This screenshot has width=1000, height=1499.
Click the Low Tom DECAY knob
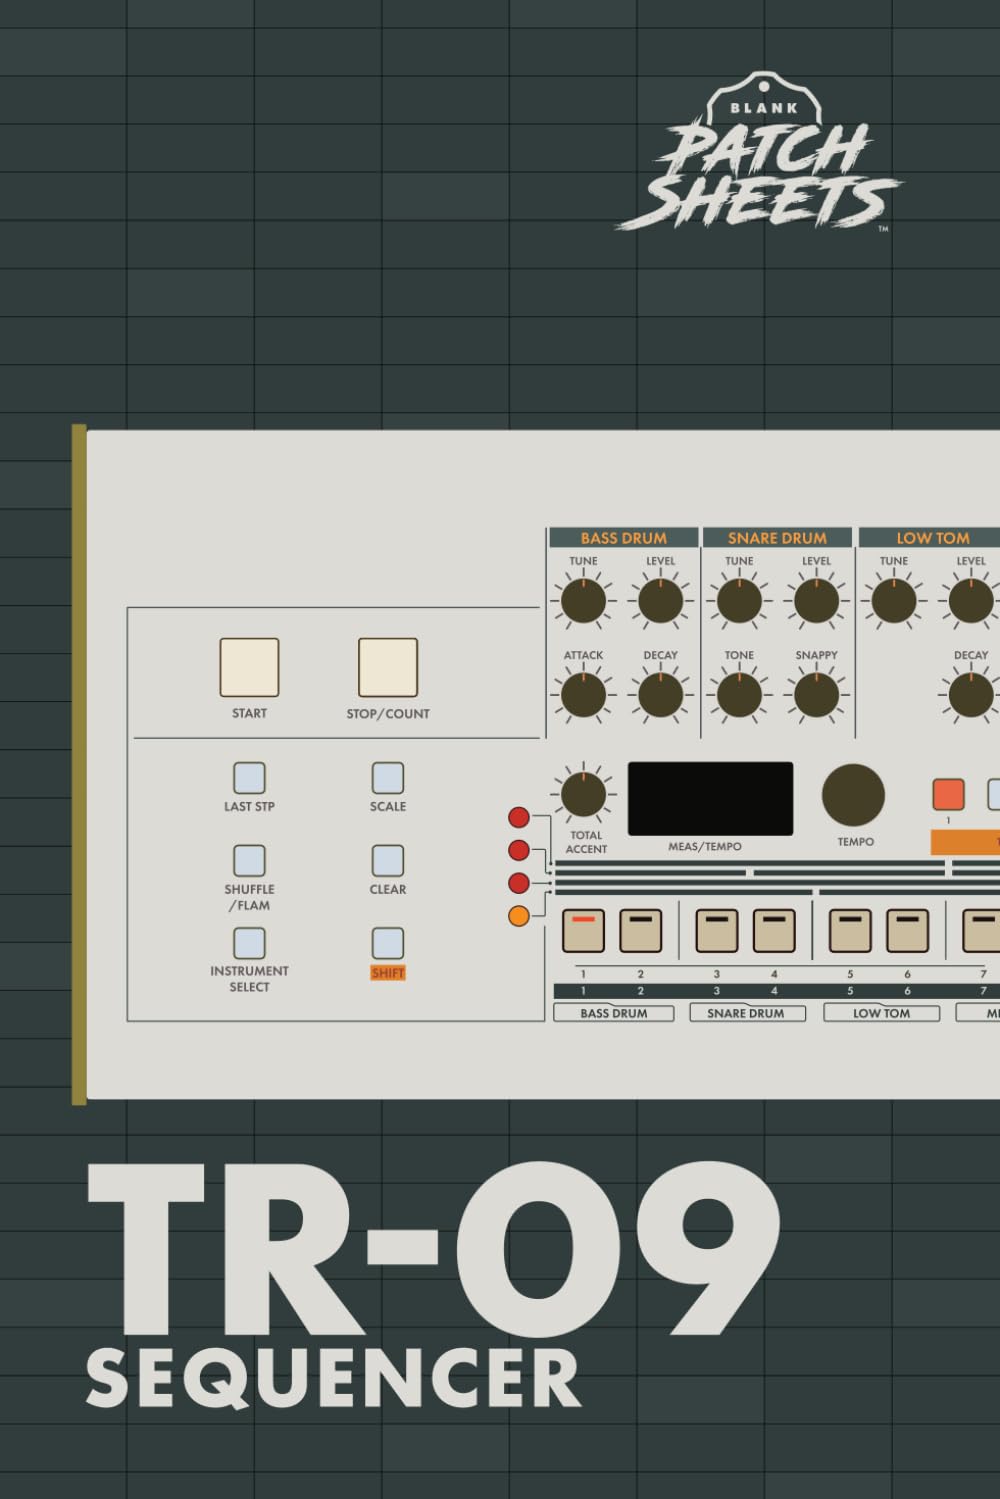(970, 696)
